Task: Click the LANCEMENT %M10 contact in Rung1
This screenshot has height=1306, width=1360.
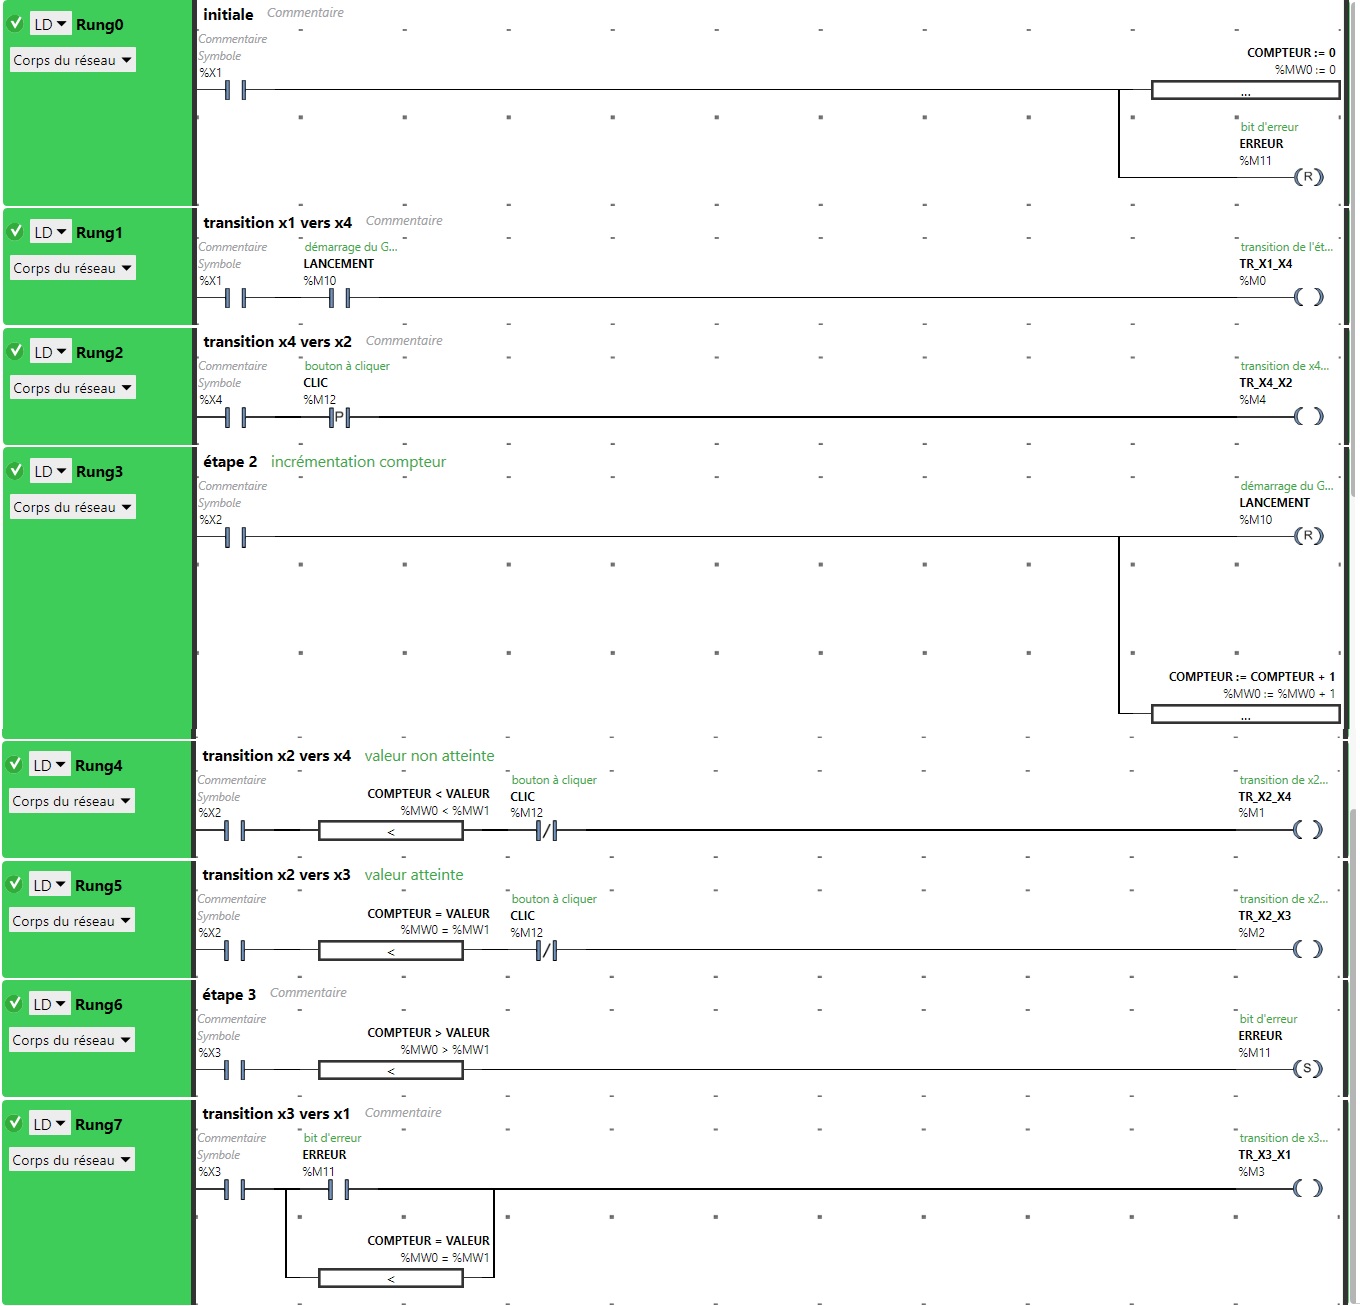Action: click(339, 298)
